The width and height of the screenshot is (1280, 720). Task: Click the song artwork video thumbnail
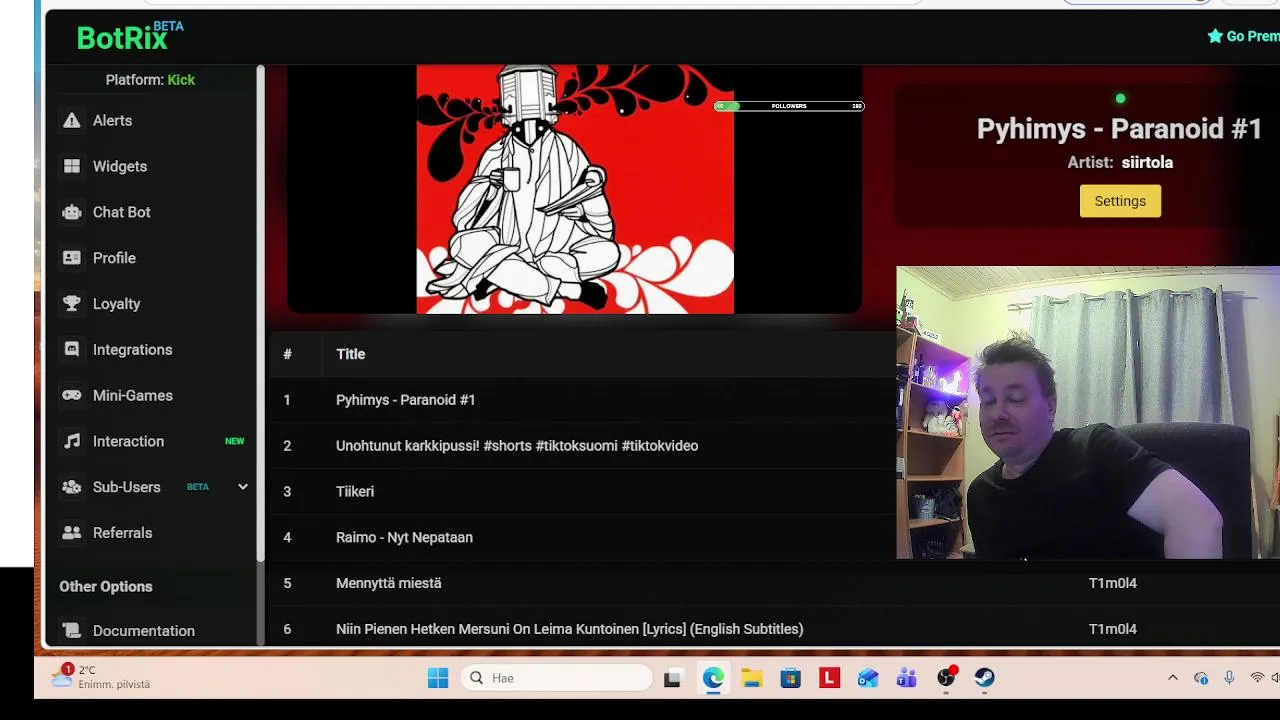pyautogui.click(x=575, y=189)
